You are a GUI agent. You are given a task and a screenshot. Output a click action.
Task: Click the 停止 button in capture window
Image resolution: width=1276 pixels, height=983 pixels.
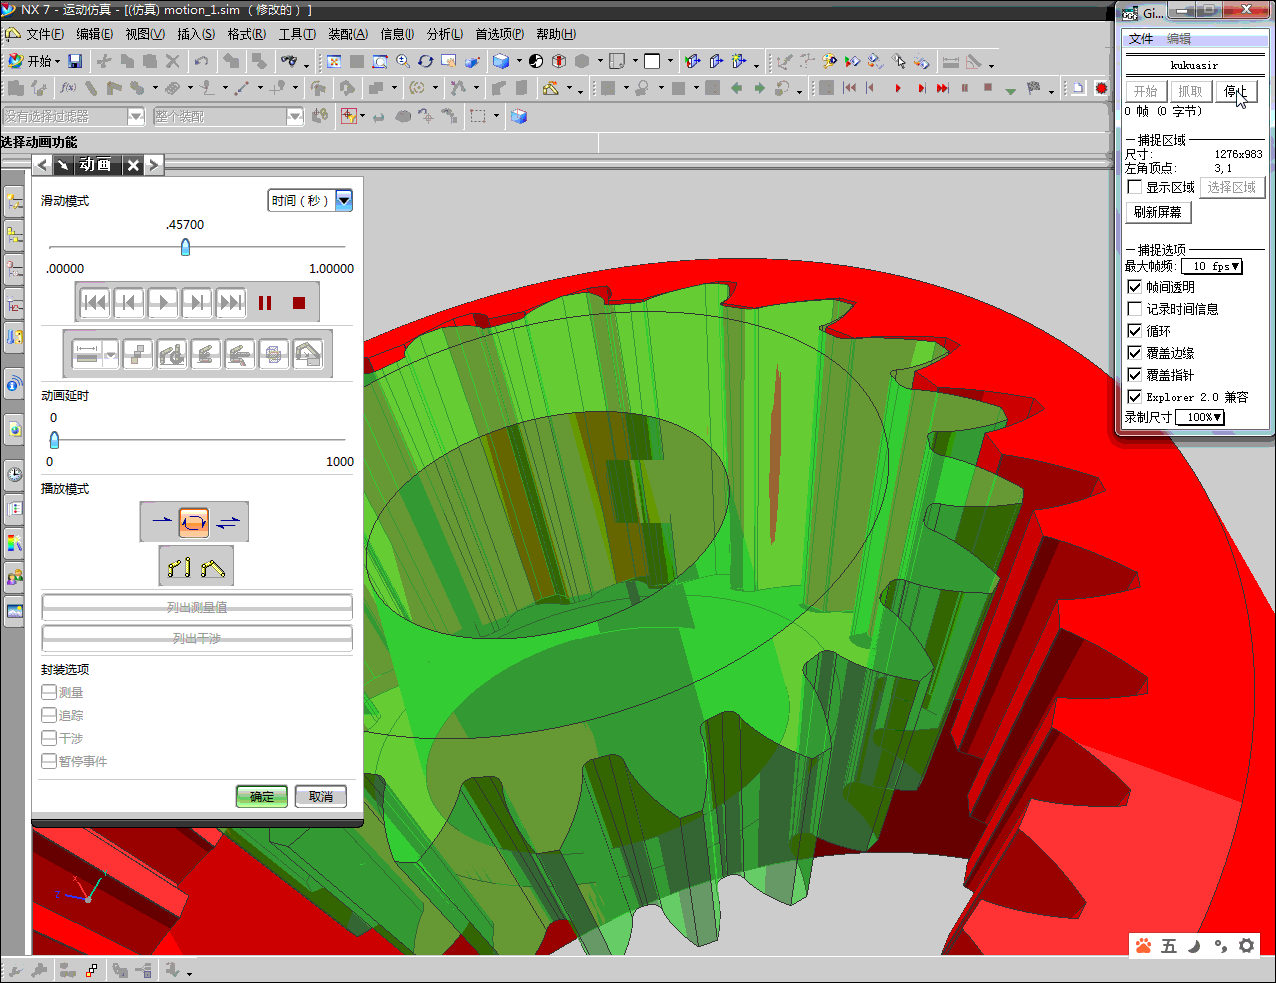coord(1236,91)
